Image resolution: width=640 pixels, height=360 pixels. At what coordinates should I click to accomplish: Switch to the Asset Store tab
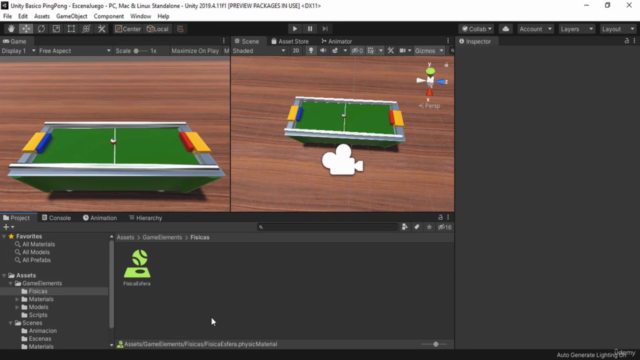[290, 41]
